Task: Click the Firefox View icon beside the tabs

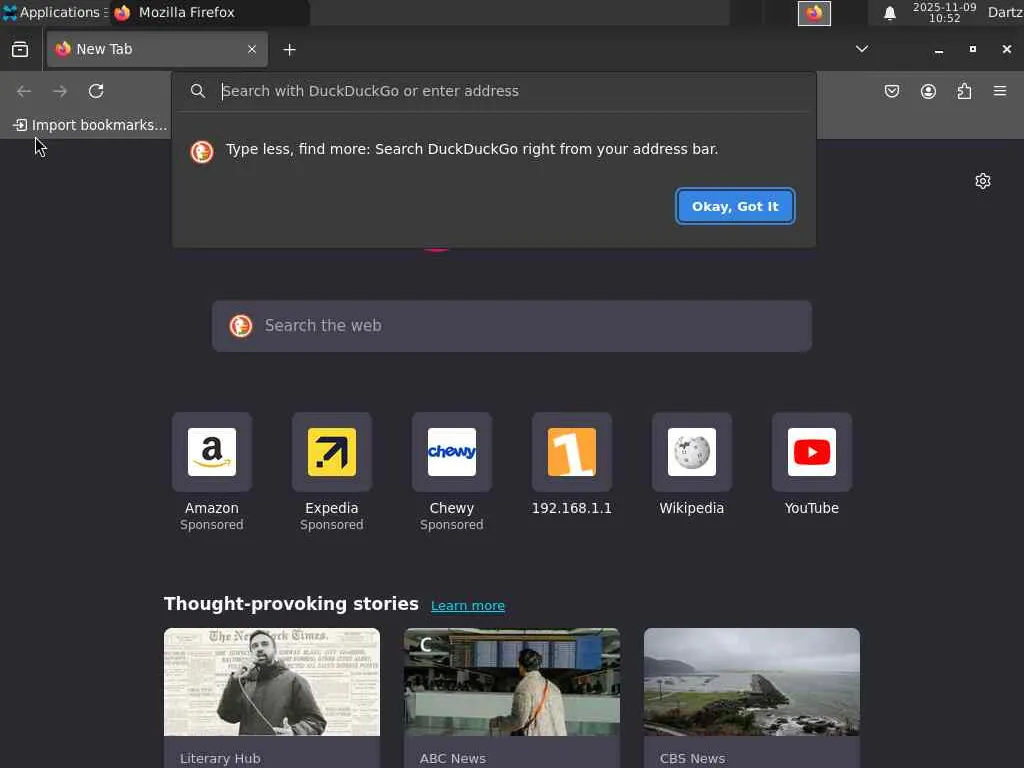Action: [x=20, y=50]
